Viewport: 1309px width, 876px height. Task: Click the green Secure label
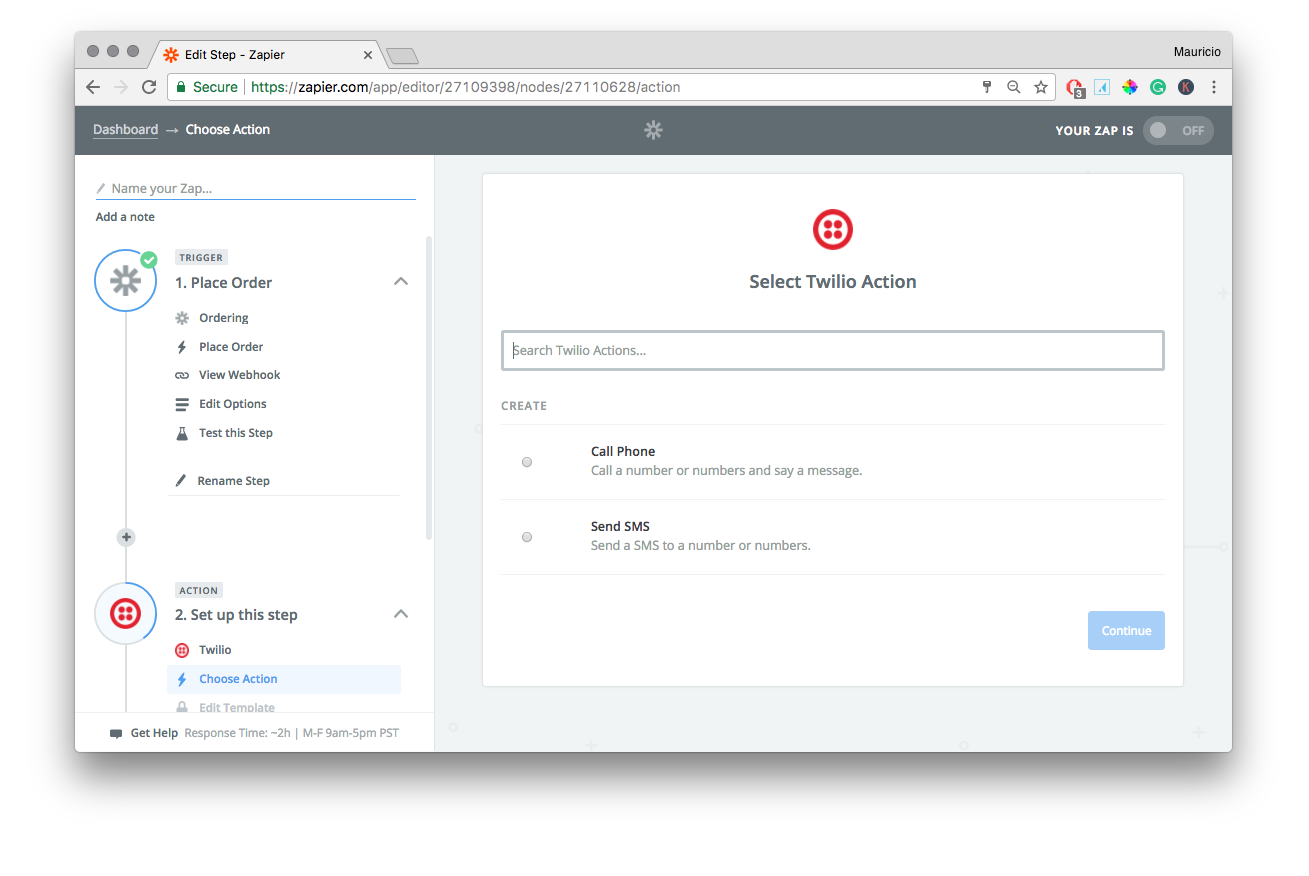coord(215,87)
